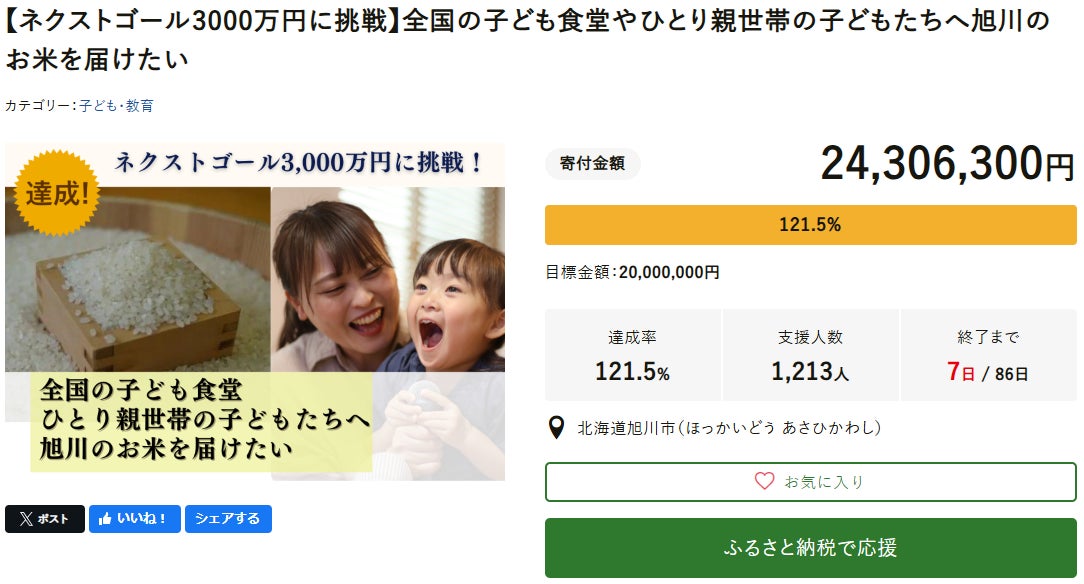This screenshot has width=1084, height=584.
Task: Click the 24,306,300円 donation total
Action: pyautogui.click(x=946, y=164)
